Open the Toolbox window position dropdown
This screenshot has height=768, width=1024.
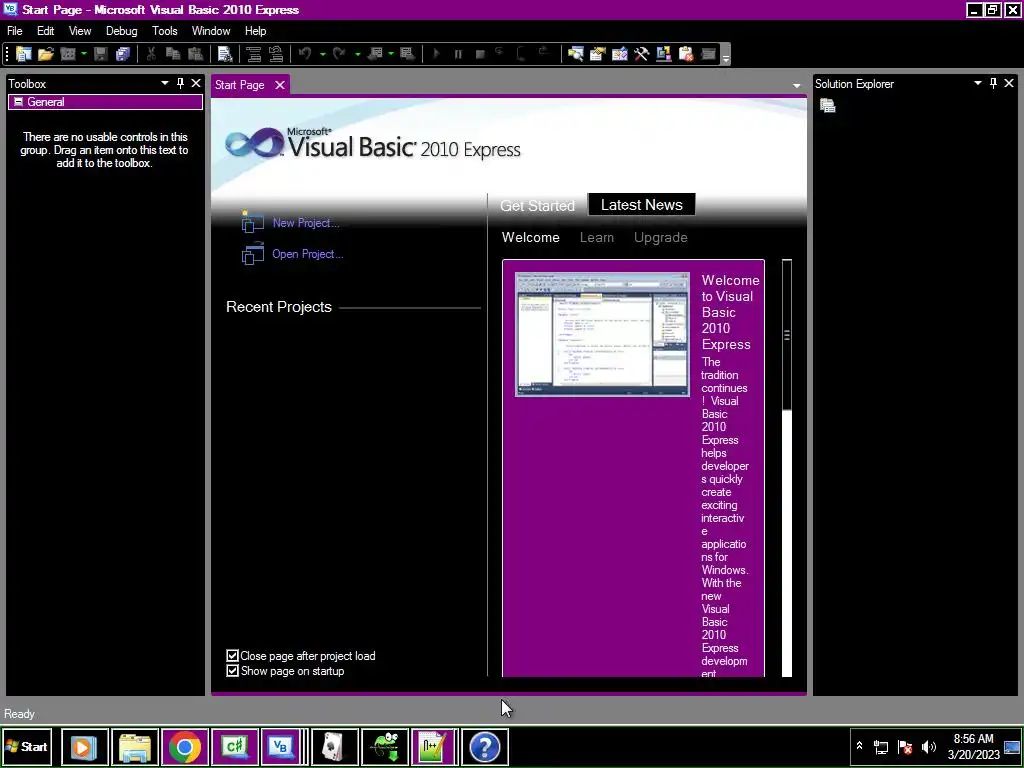165,83
